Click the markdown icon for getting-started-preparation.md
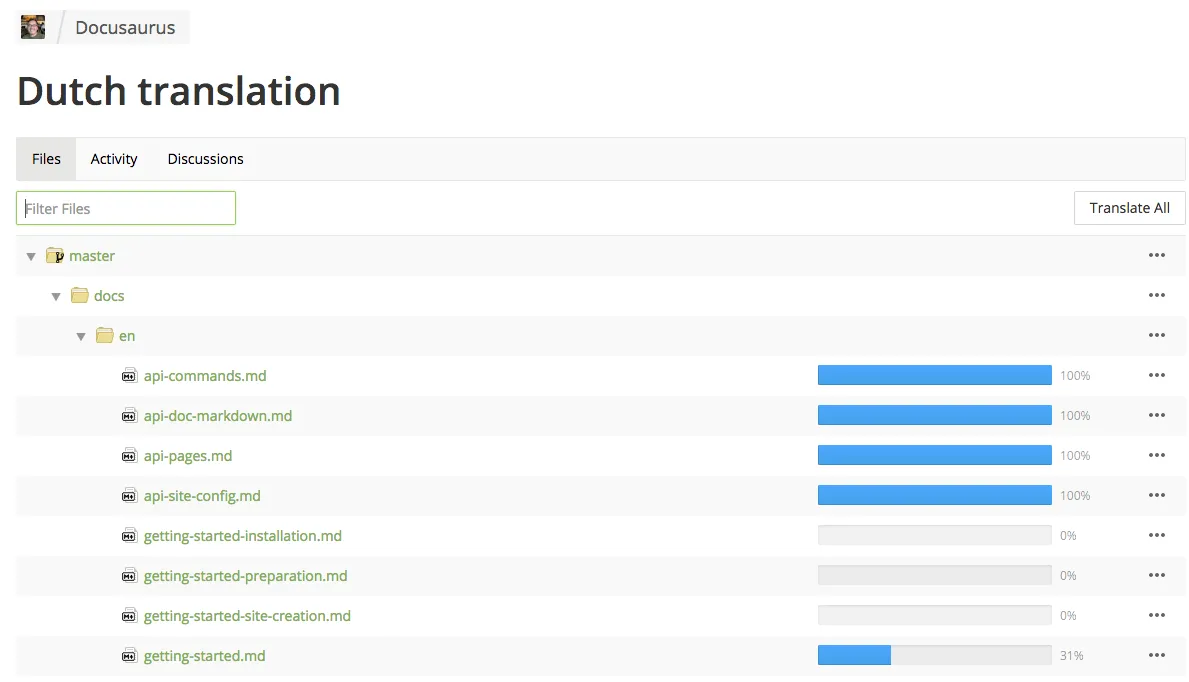1189x682 pixels. pos(130,576)
